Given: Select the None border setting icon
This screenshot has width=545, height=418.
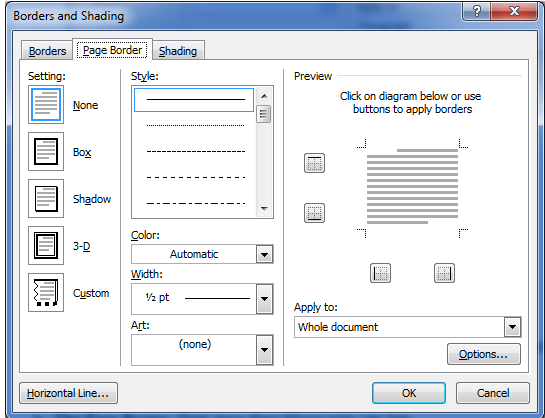Looking at the screenshot, I should tap(46, 105).
